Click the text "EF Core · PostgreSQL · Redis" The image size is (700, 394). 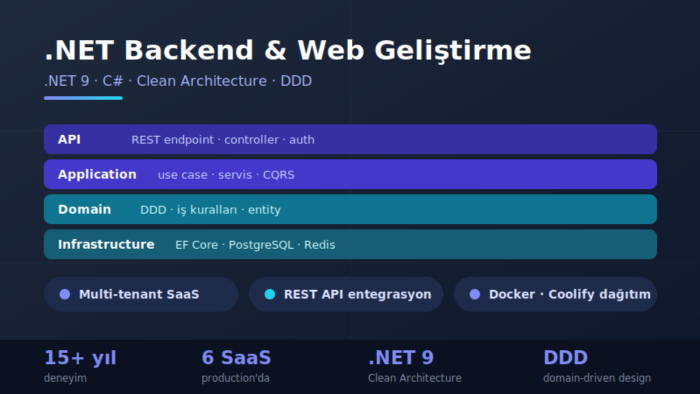[255, 245]
